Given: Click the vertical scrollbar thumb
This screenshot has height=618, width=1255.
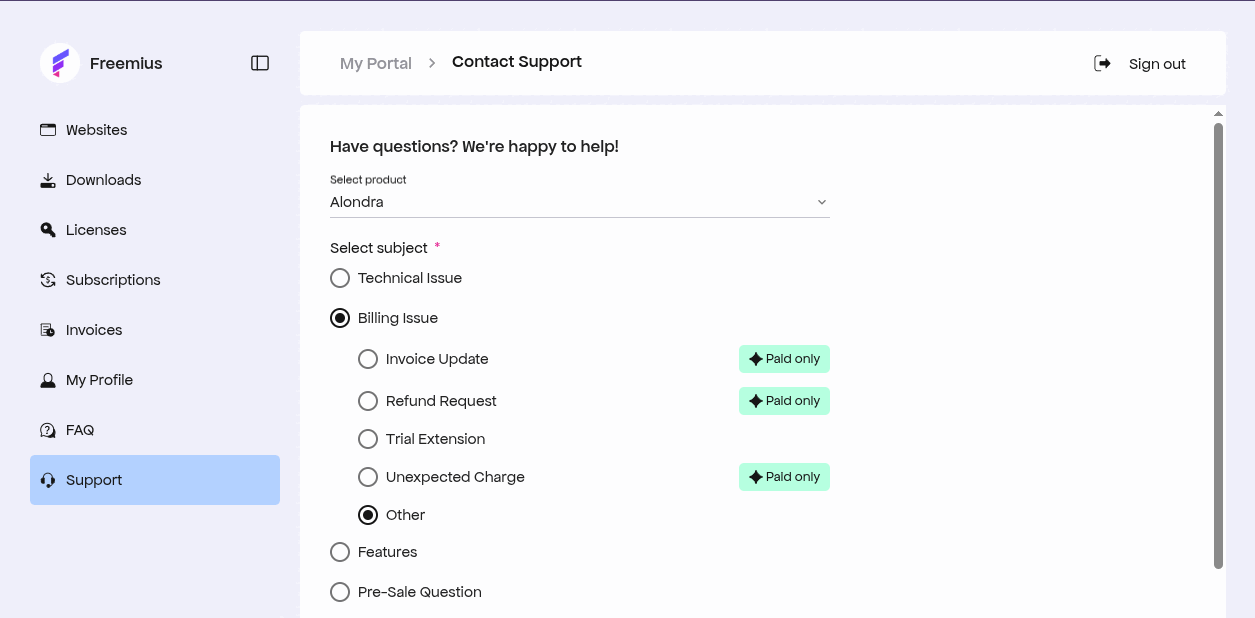Looking at the screenshot, I should tap(1218, 346).
